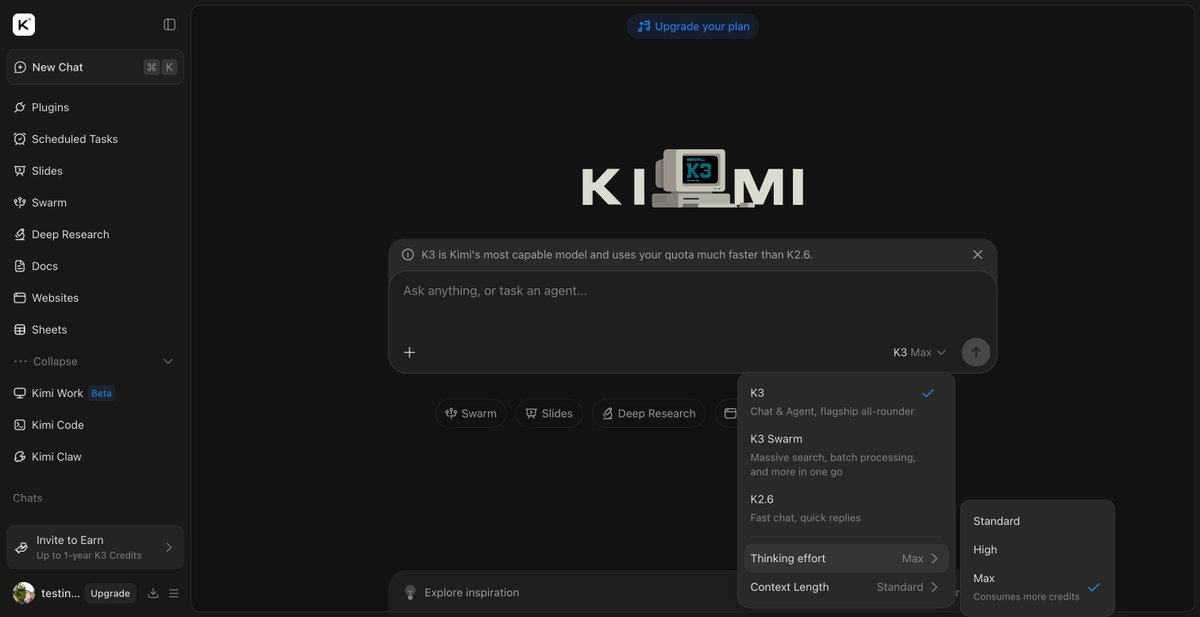
Task: Click the Kimi logo icon in sidebar
Action: tap(24, 24)
